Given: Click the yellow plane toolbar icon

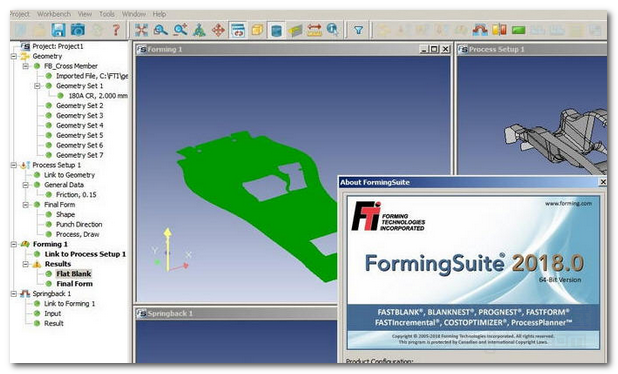Looking at the screenshot, I should tap(295, 30).
